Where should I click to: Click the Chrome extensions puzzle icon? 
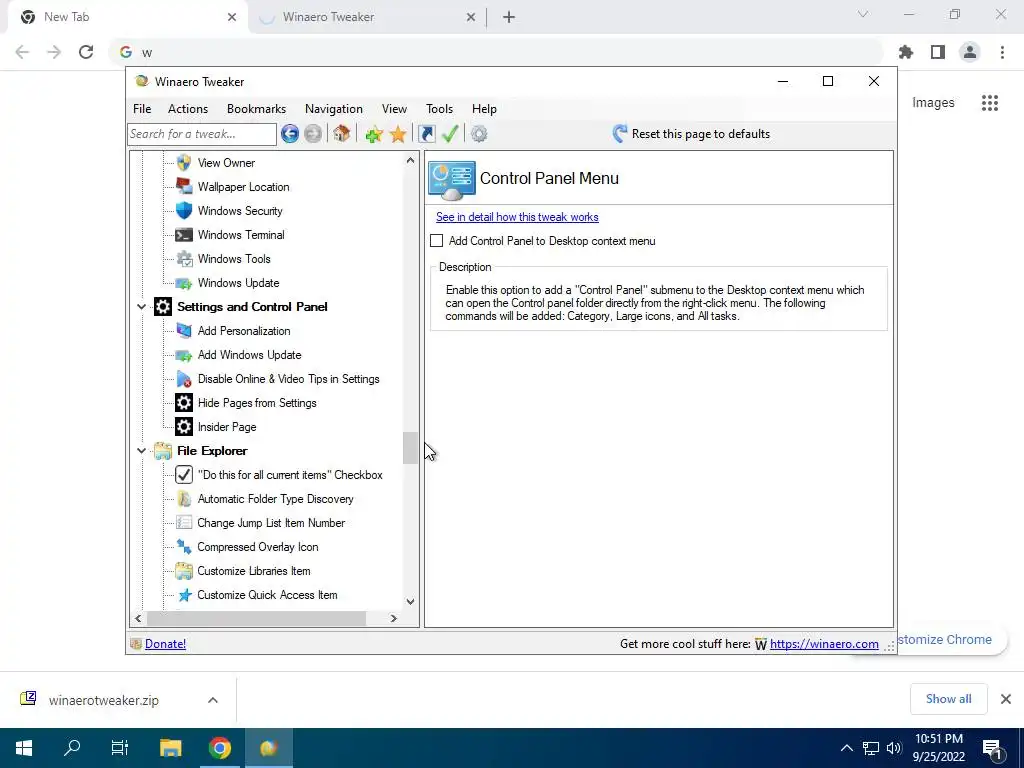[x=906, y=52]
